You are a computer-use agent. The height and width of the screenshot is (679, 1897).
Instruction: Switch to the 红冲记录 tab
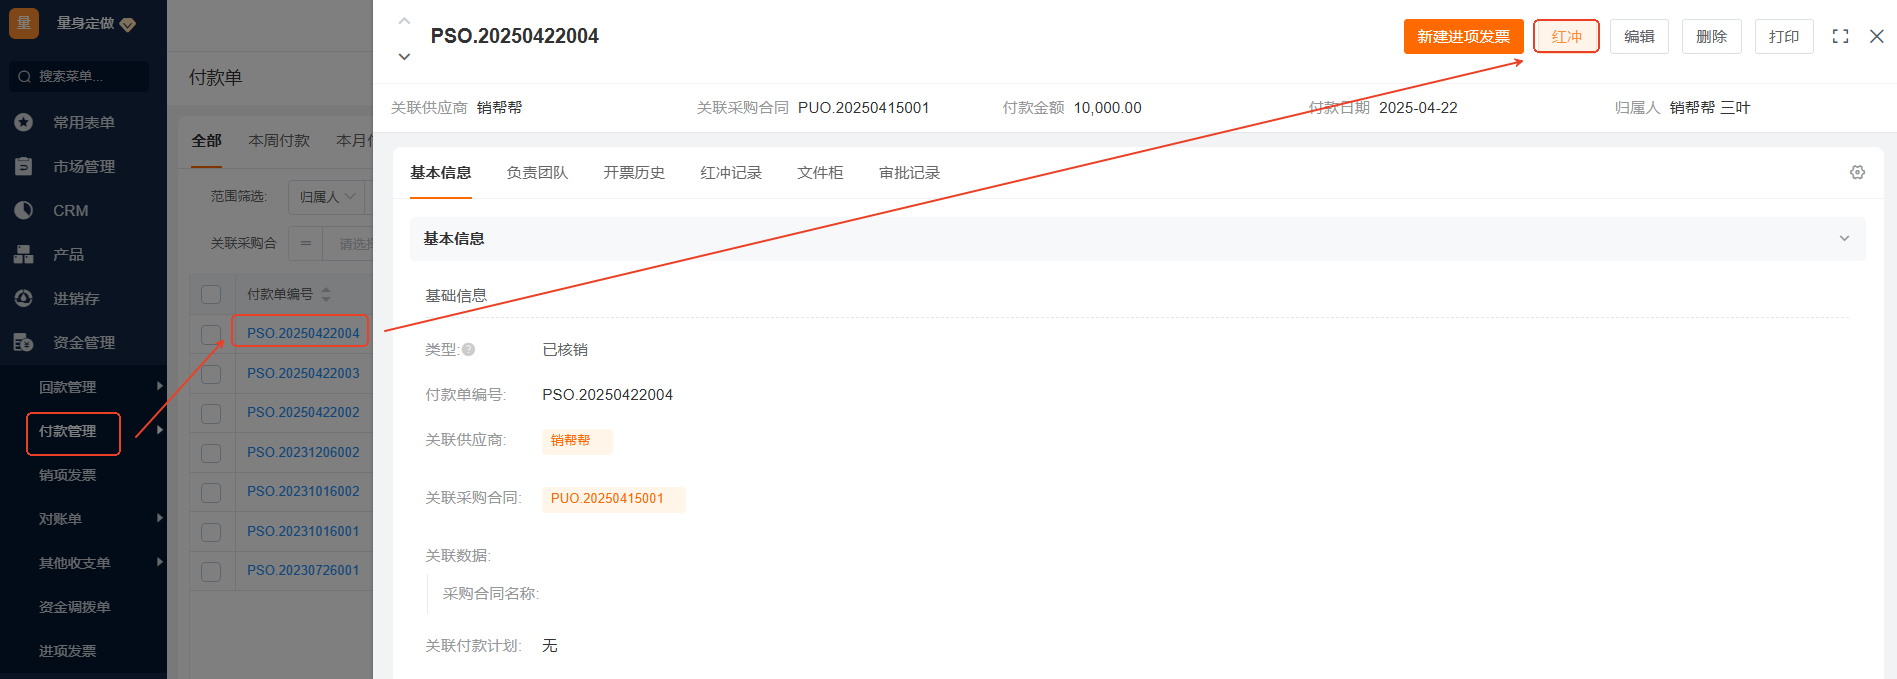coord(731,173)
